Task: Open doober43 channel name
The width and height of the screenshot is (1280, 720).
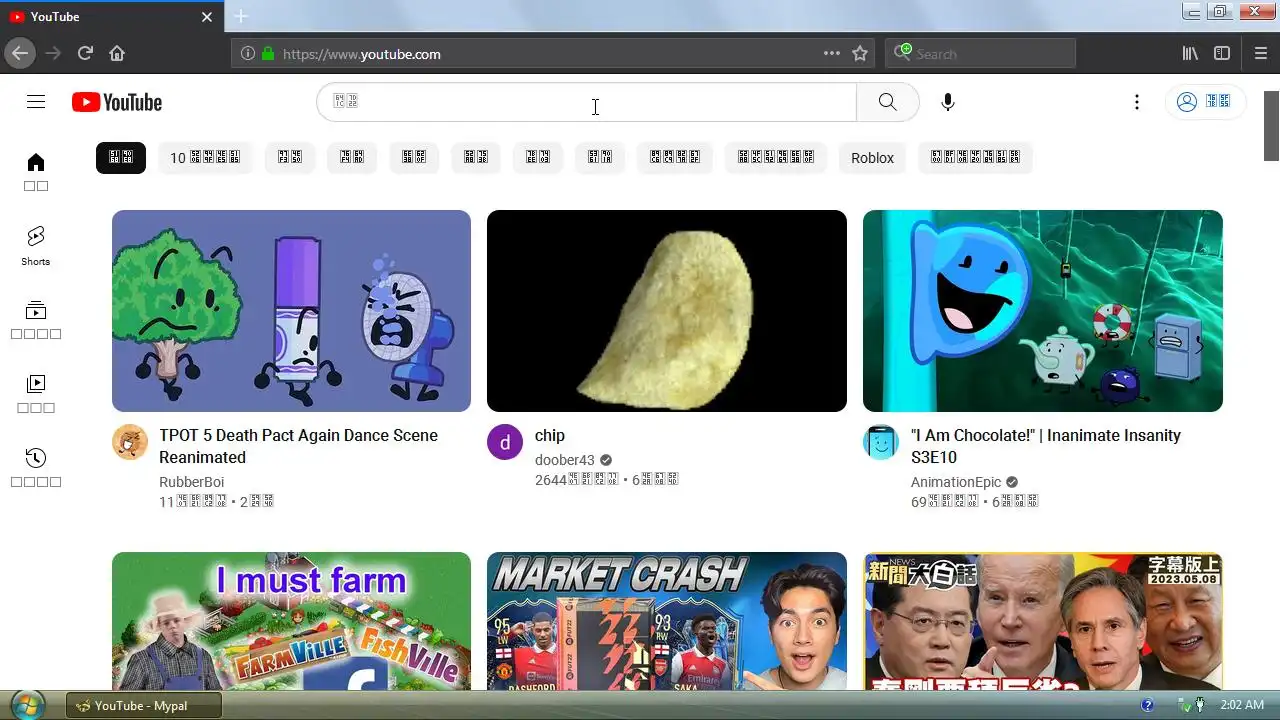Action: point(565,460)
